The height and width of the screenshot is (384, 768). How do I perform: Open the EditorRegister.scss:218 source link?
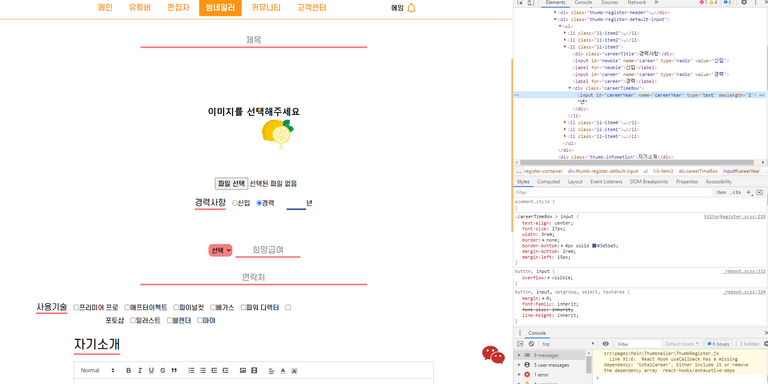pos(734,216)
